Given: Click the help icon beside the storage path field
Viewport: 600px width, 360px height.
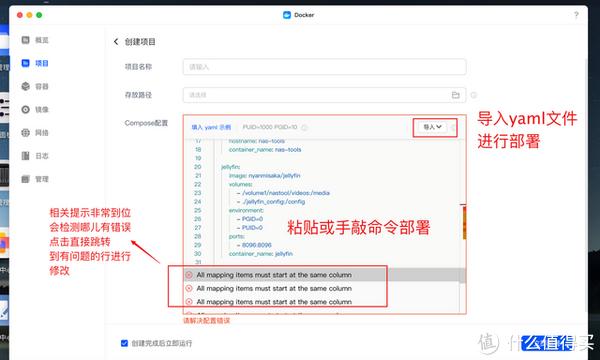Looking at the screenshot, I should [x=474, y=95].
